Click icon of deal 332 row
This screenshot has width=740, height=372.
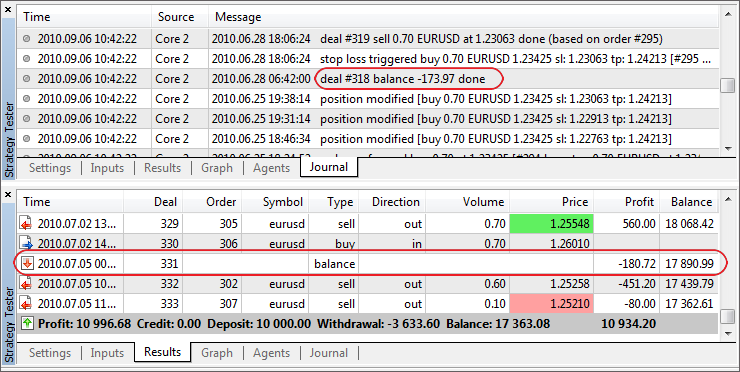tap(26, 284)
